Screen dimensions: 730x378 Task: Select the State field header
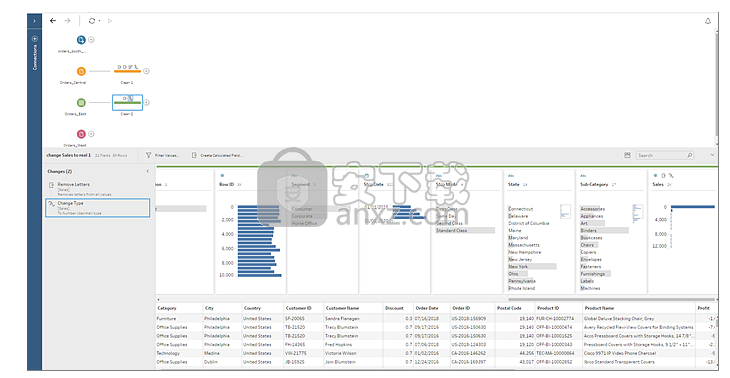[x=514, y=185]
